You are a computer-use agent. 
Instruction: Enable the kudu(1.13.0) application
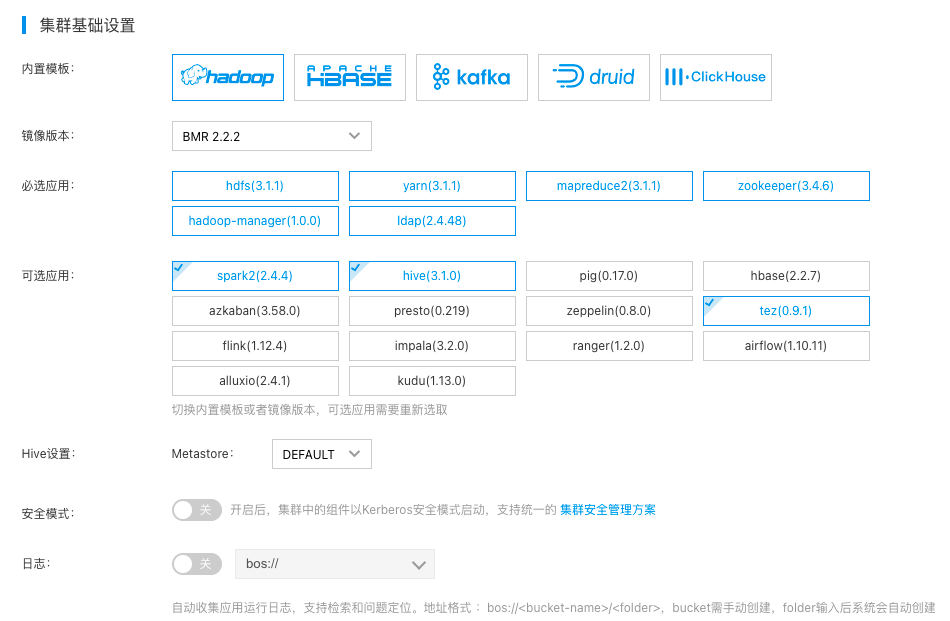tap(432, 381)
